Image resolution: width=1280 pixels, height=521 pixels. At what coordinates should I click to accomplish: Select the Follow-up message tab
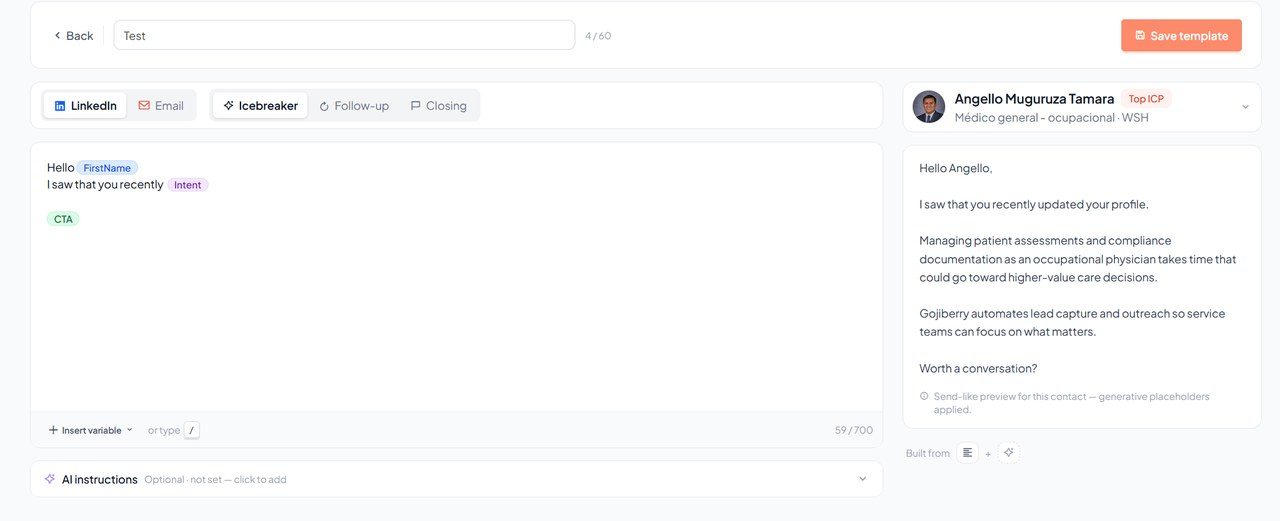[354, 105]
